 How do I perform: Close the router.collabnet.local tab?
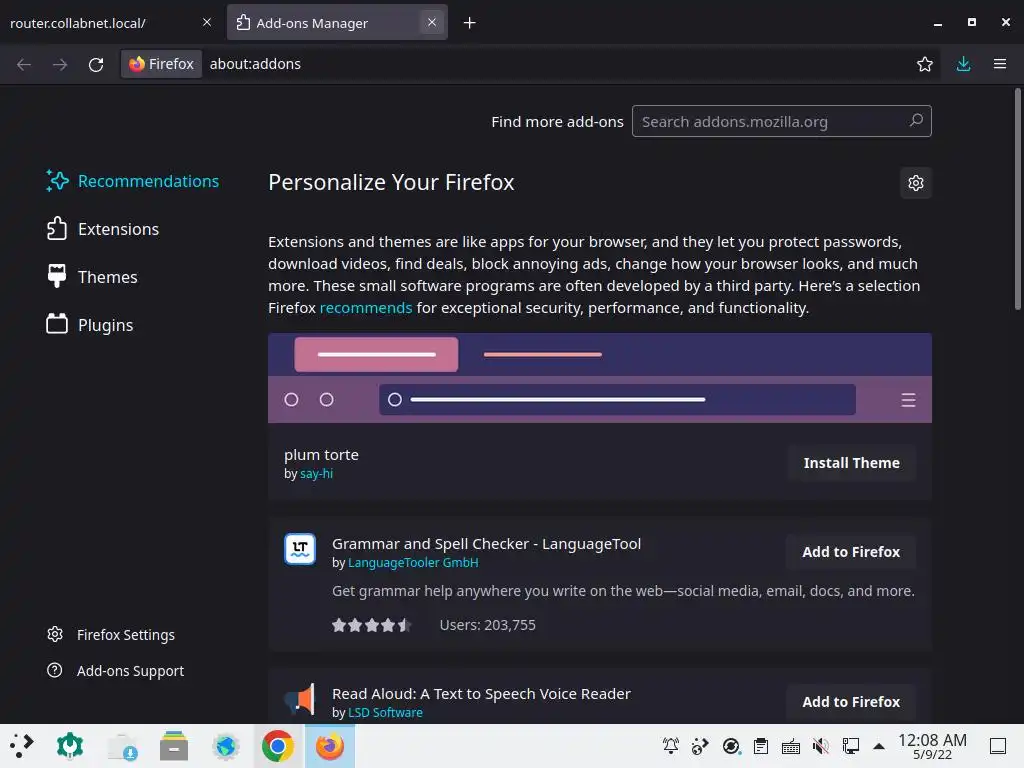[x=207, y=22]
